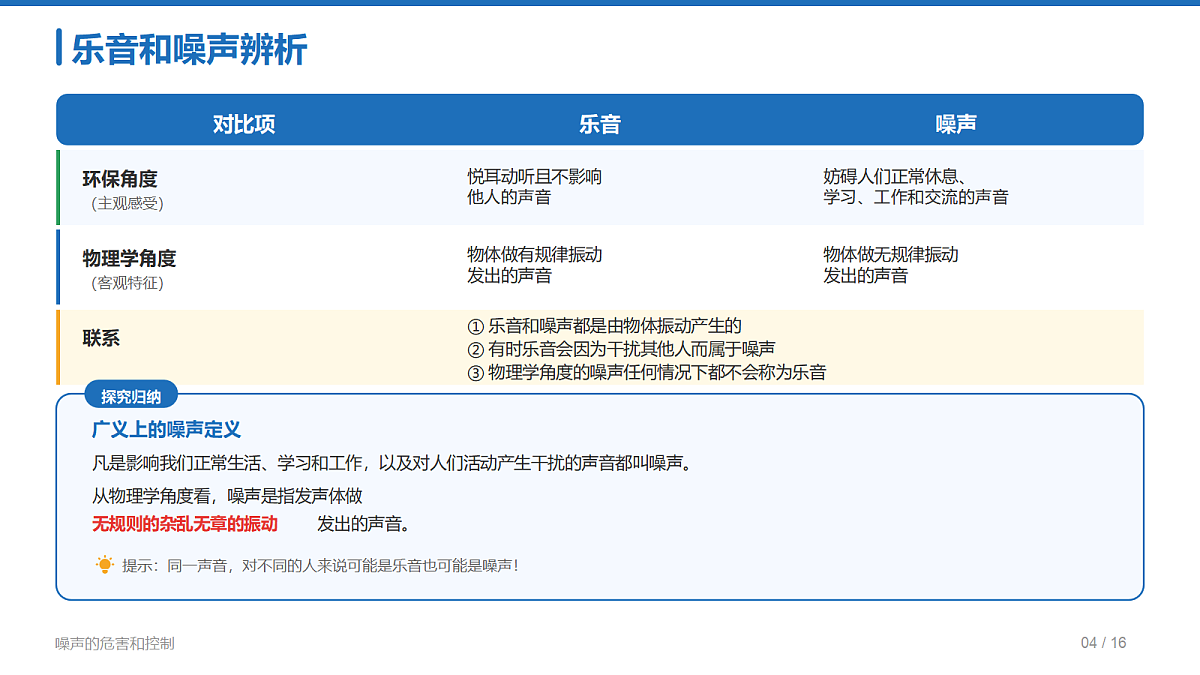This screenshot has width=1200, height=675.
Task: Click the 探究归纳 badge label
Action: point(131,396)
